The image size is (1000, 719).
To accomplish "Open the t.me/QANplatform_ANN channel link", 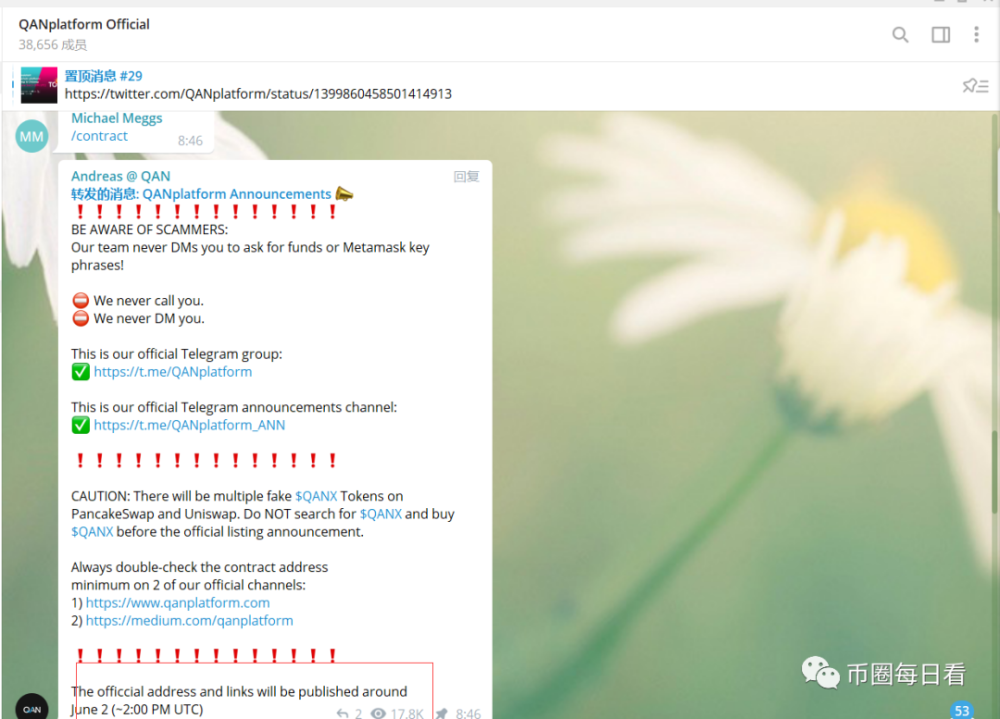I will click(x=189, y=426).
